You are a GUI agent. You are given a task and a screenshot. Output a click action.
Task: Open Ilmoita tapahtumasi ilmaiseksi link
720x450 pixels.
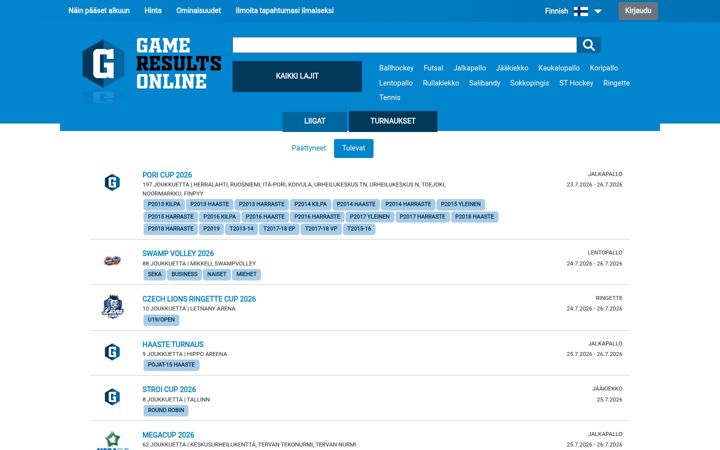(285, 11)
